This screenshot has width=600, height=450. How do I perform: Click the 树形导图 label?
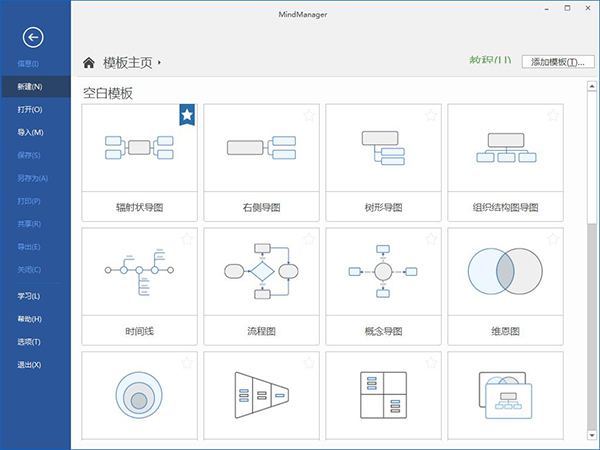[x=383, y=207]
